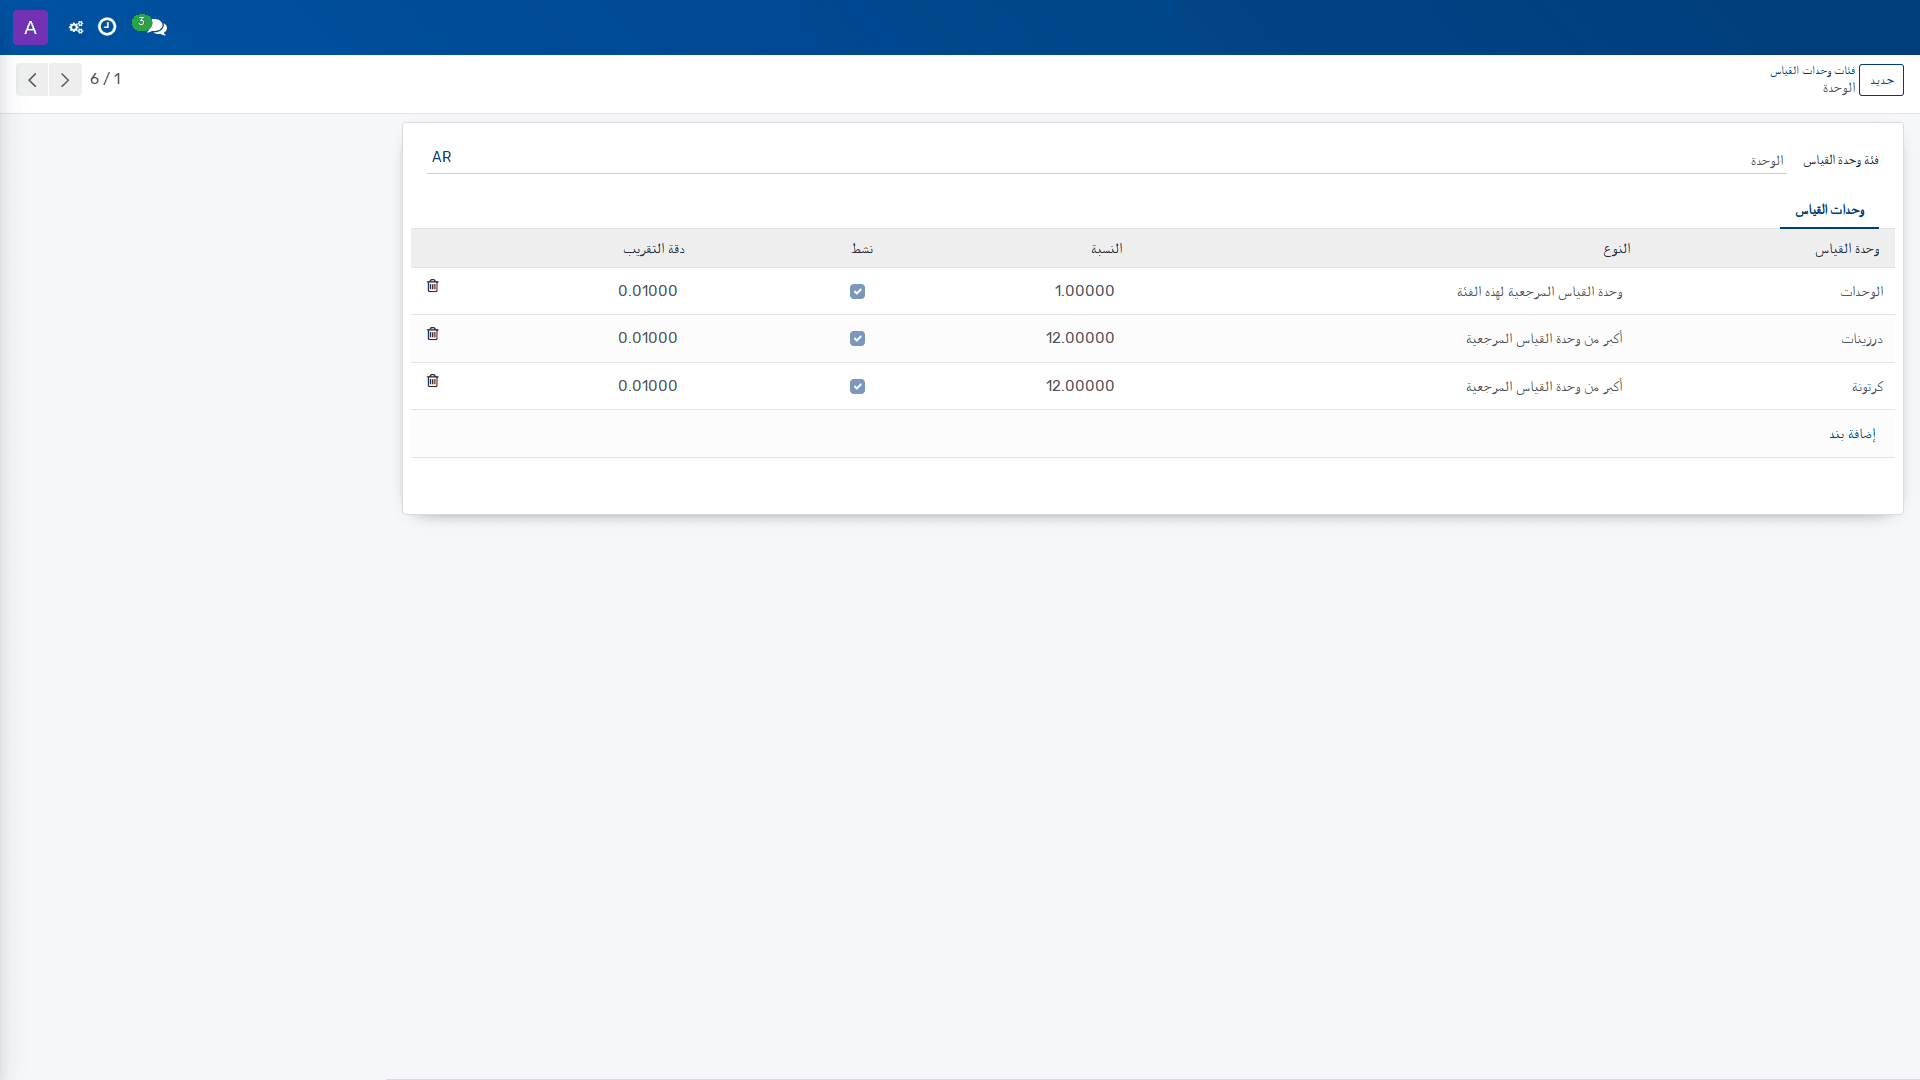1920x1080 pixels.
Task: Go to previous record arrow
Action: pyautogui.click(x=32, y=80)
